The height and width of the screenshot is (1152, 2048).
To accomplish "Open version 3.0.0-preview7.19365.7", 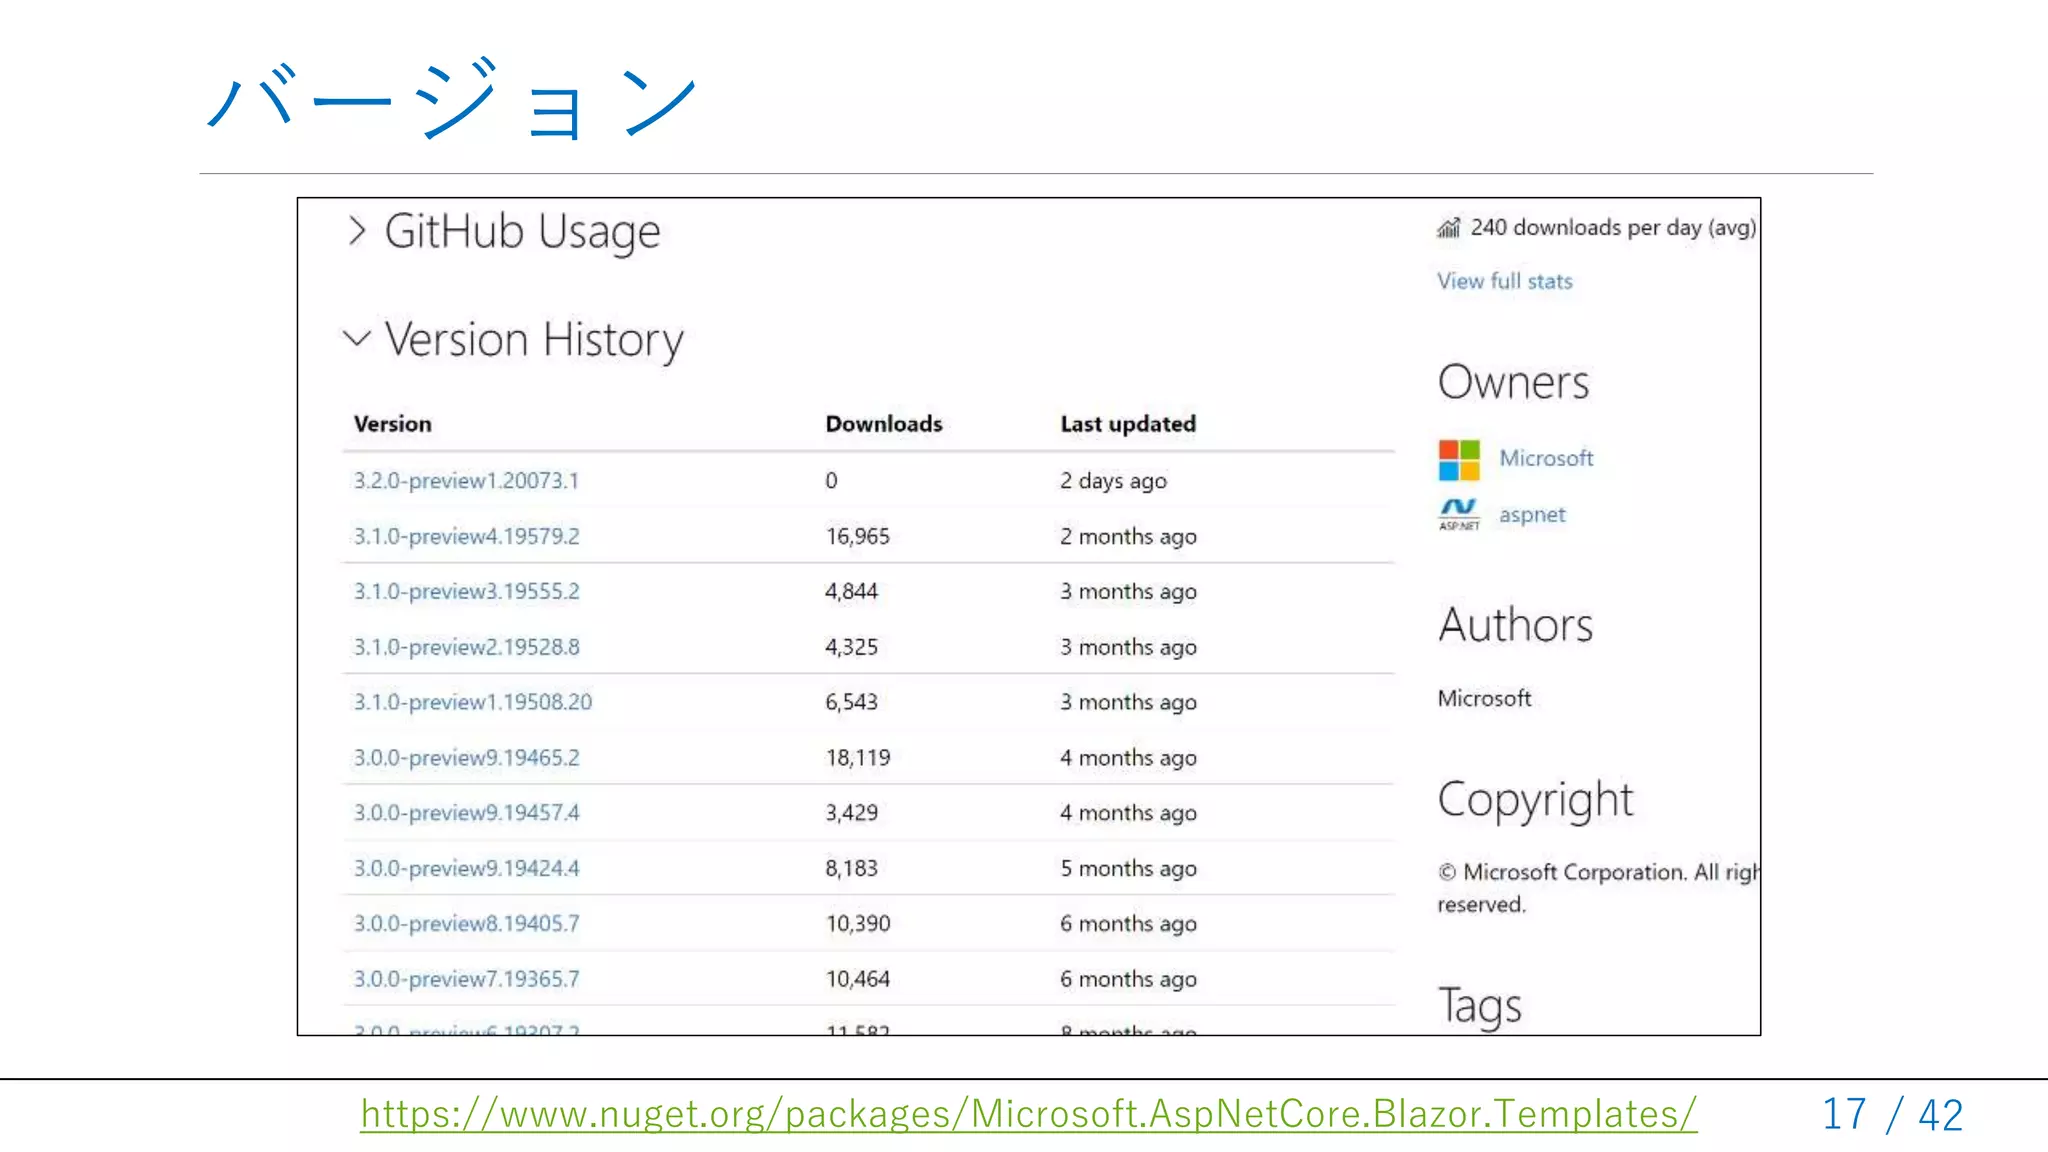I will 466,979.
